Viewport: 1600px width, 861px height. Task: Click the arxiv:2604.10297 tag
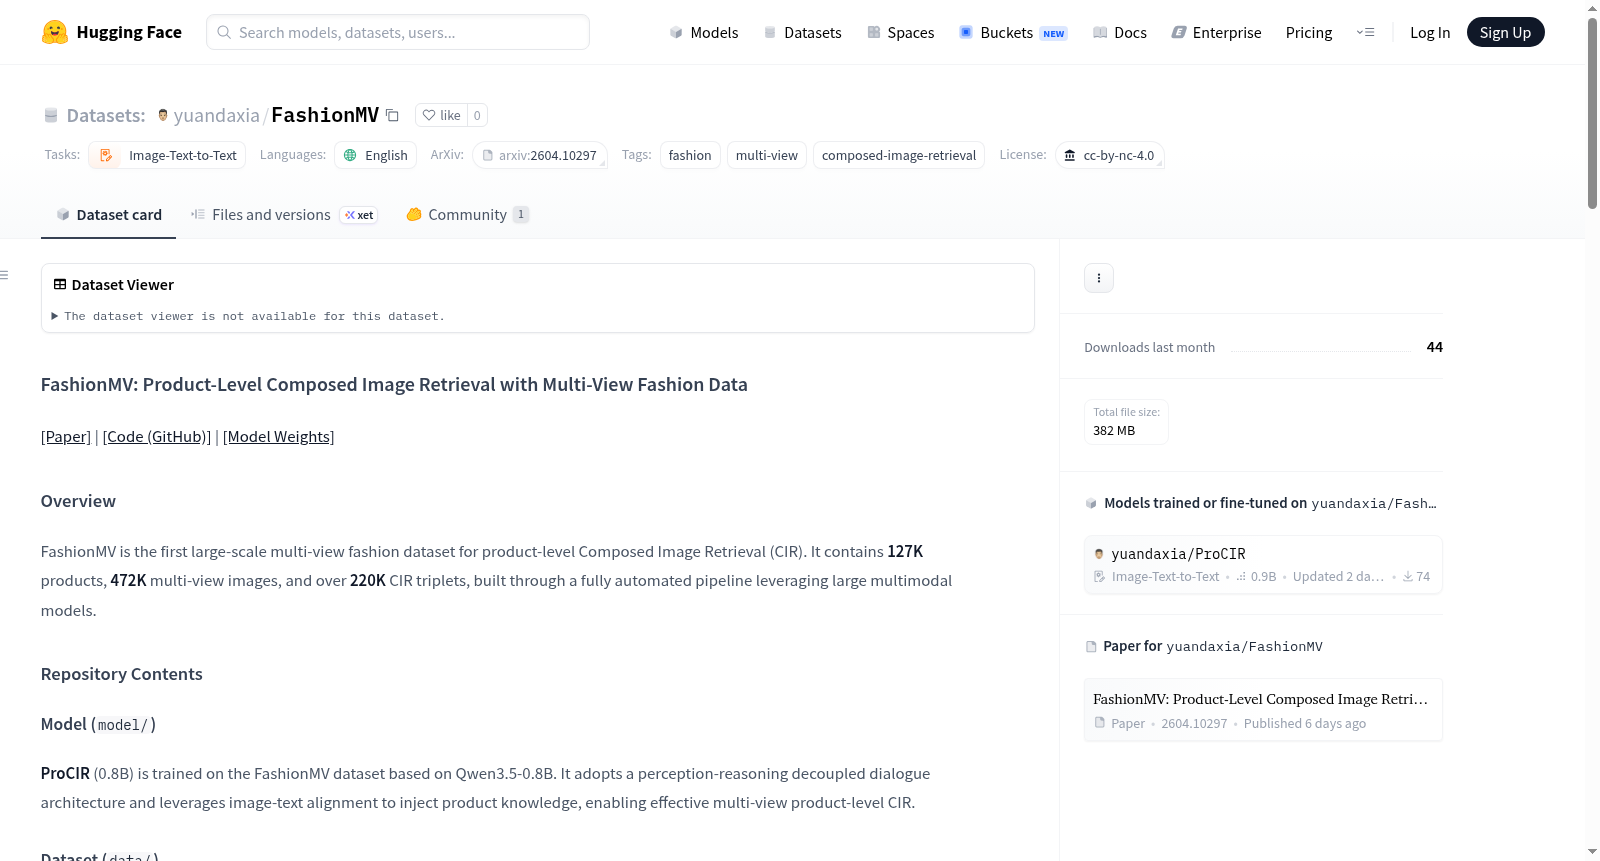coord(540,155)
